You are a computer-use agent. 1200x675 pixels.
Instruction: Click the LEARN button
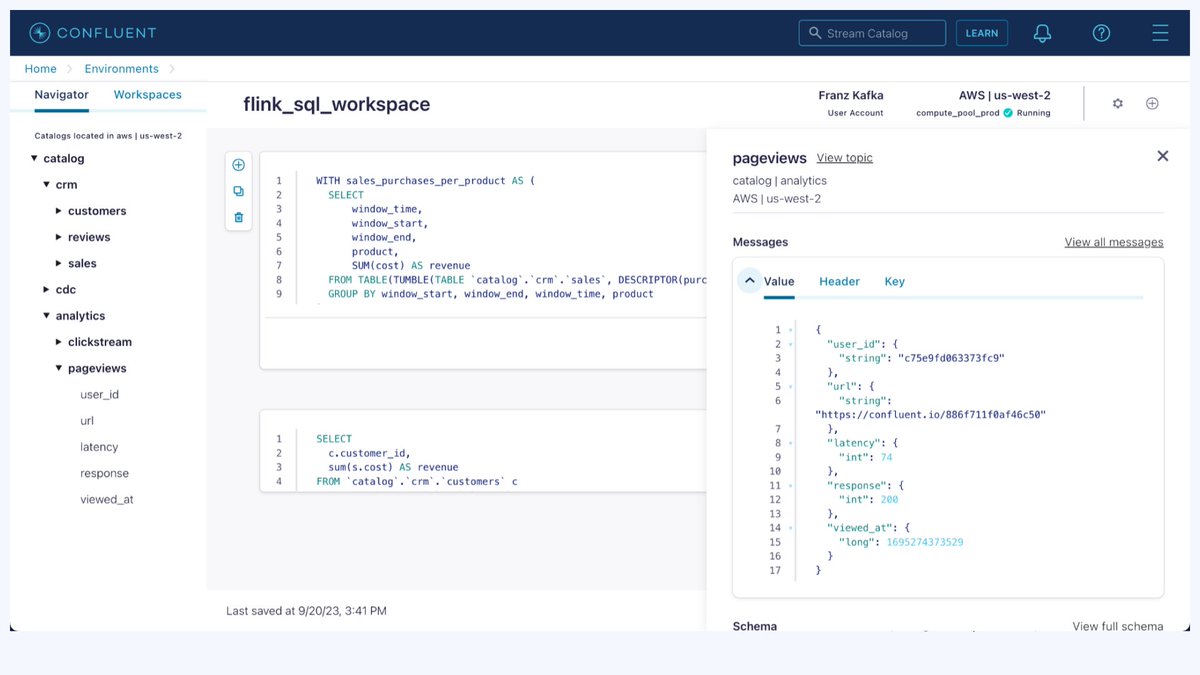[982, 33]
